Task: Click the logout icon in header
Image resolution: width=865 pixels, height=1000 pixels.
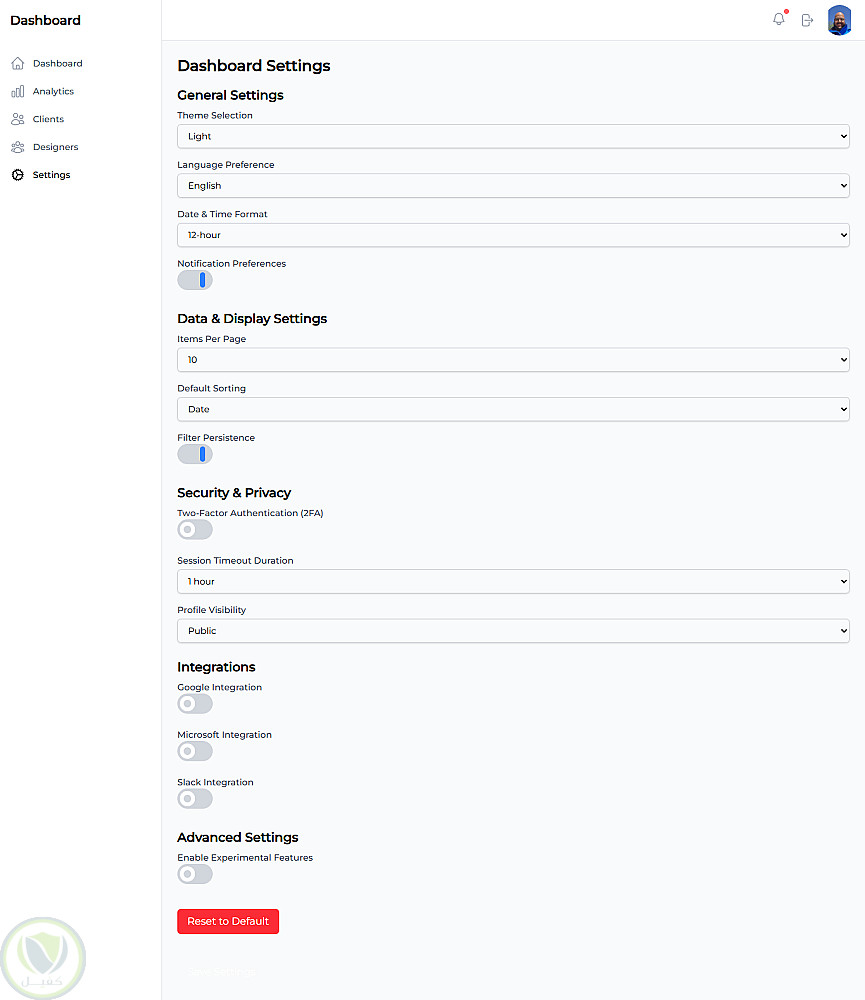Action: [807, 20]
